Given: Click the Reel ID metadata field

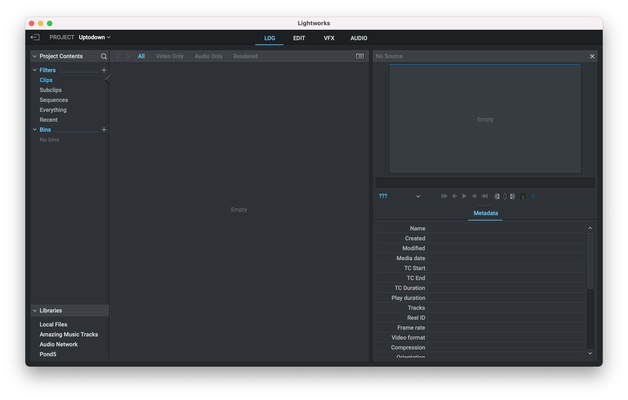Looking at the screenshot, I should [507, 318].
